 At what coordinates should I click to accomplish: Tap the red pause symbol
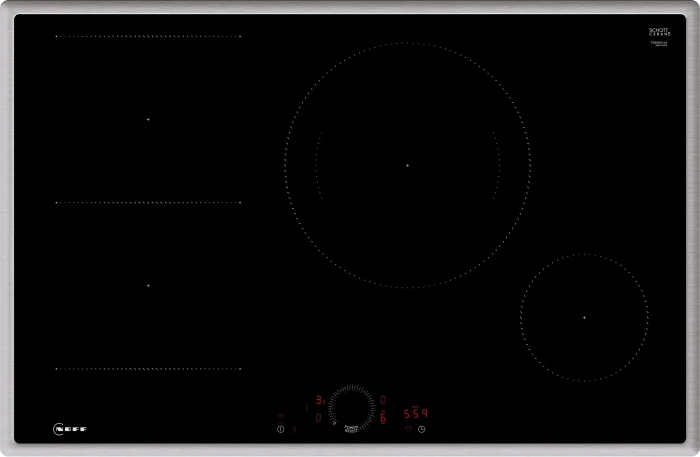point(294,429)
